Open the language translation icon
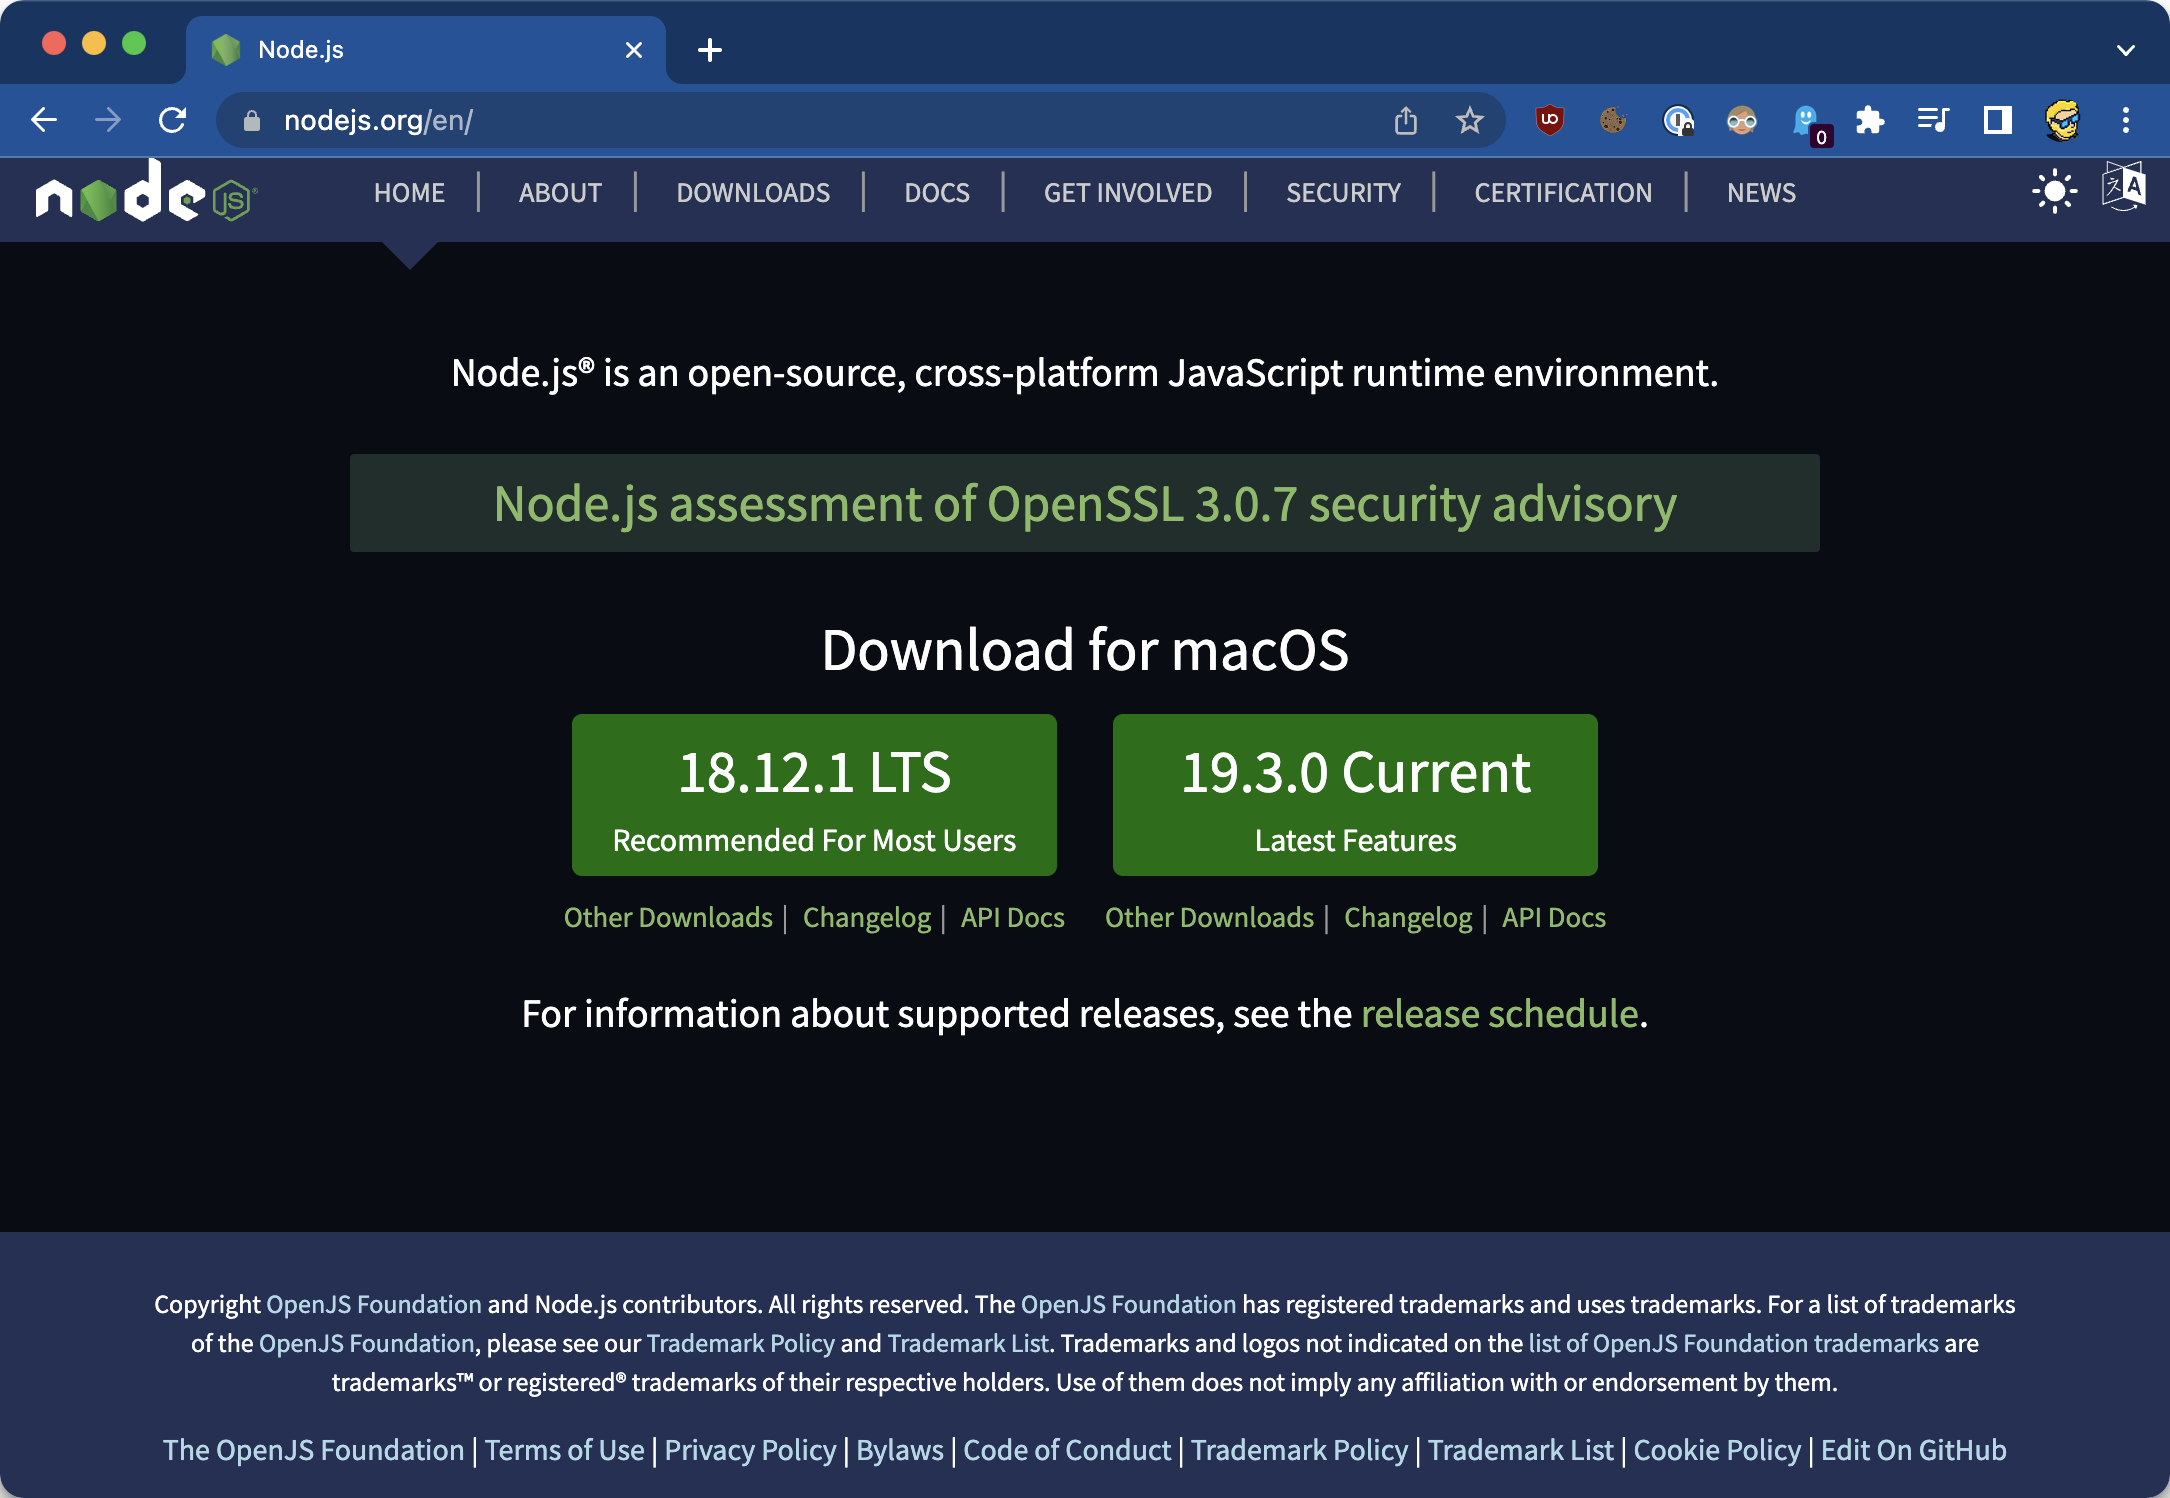The width and height of the screenshot is (2170, 1498). tap(2123, 187)
